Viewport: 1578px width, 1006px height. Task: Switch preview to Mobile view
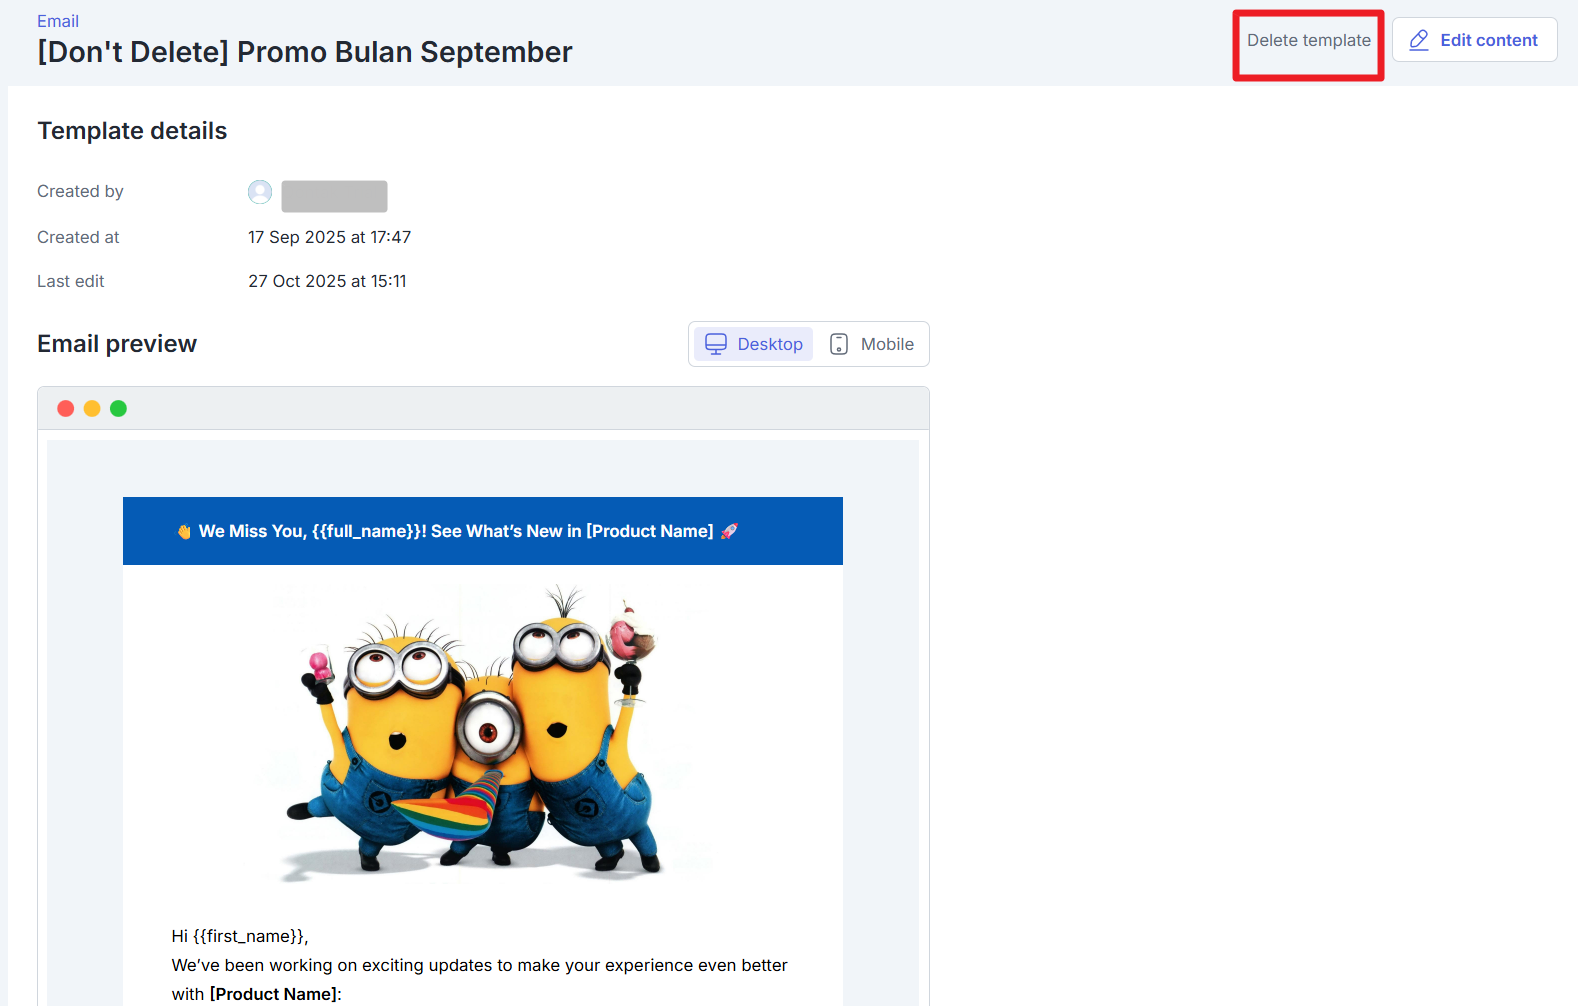872,344
